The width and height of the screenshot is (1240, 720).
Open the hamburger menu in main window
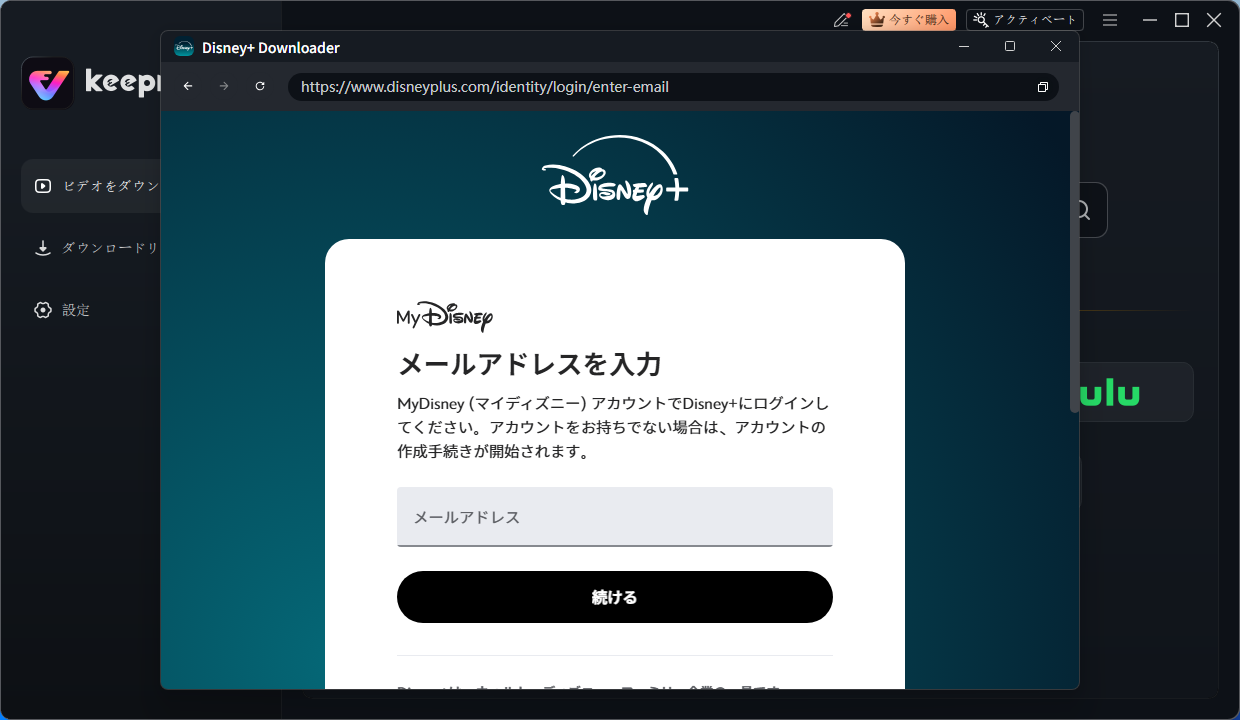tap(1110, 20)
